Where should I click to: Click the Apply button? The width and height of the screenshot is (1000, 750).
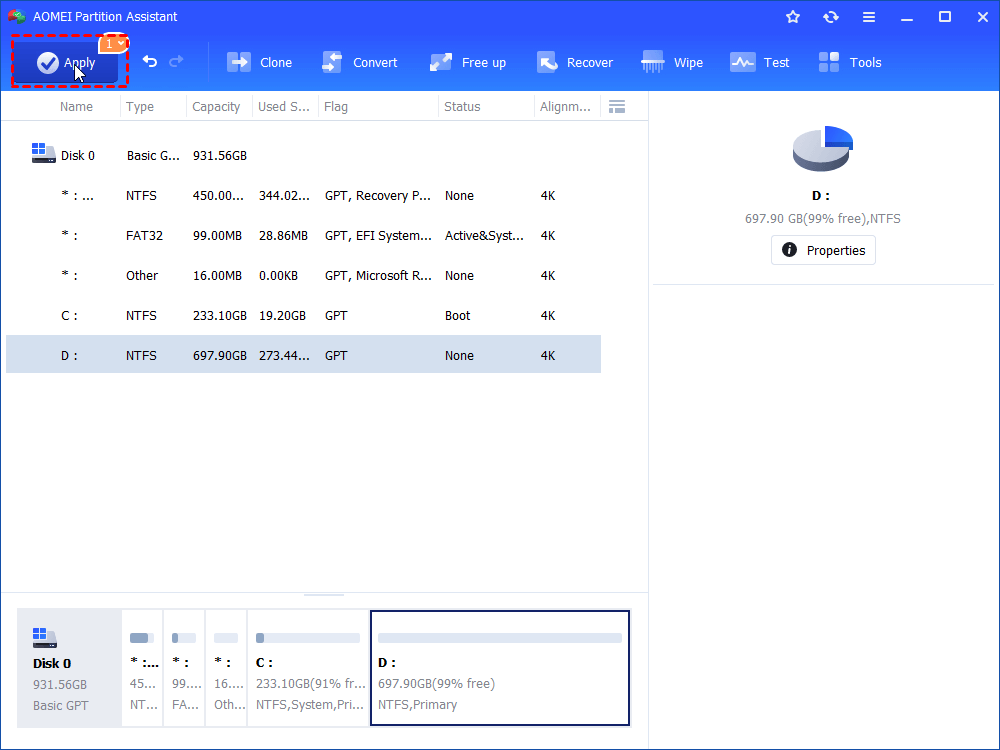pos(66,63)
